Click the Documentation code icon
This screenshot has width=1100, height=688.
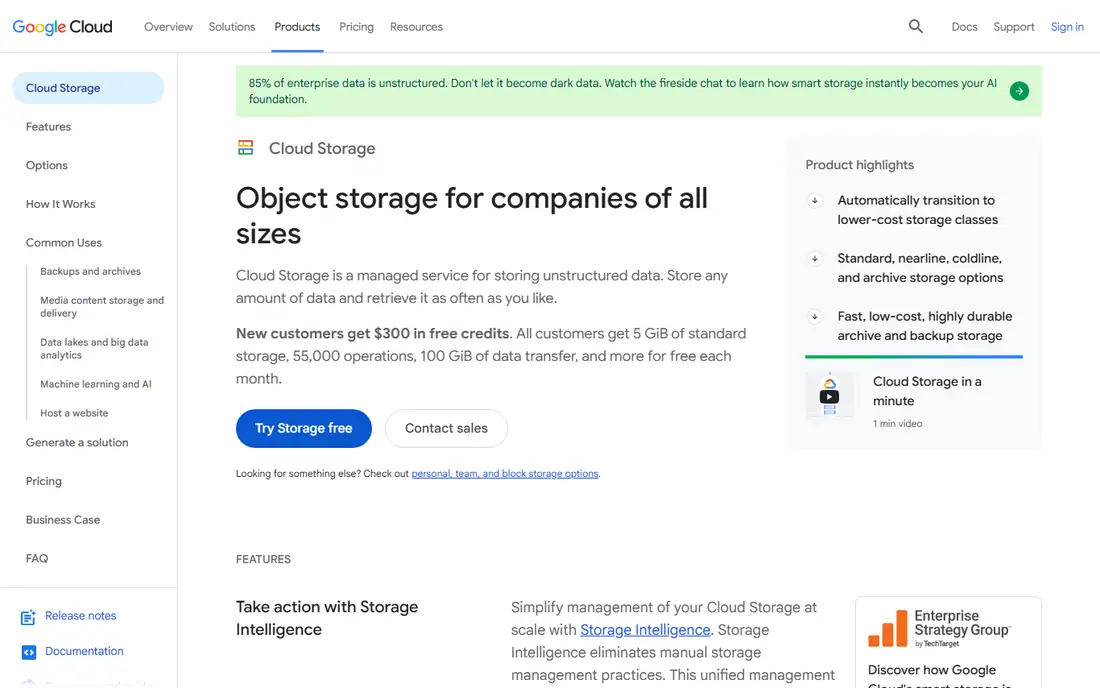(28, 652)
